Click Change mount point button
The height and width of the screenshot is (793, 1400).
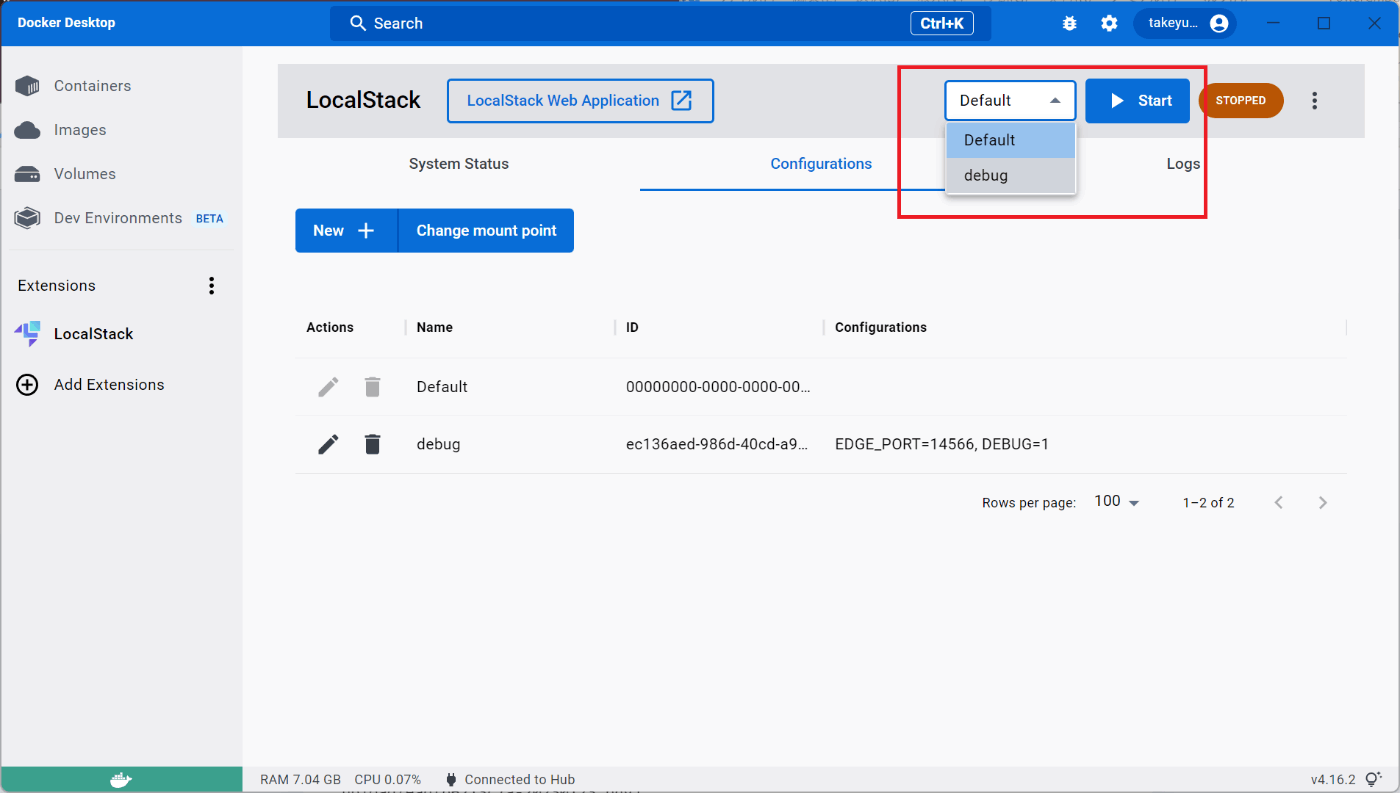click(x=486, y=230)
